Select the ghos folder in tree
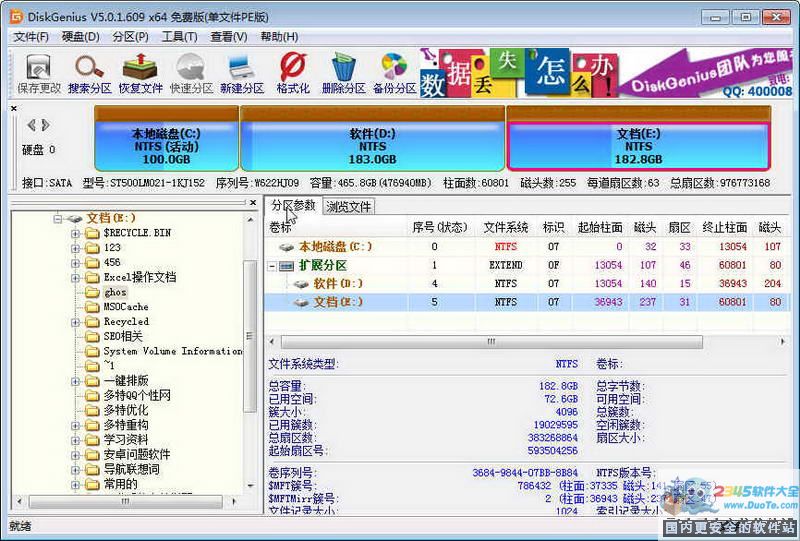 (115, 292)
